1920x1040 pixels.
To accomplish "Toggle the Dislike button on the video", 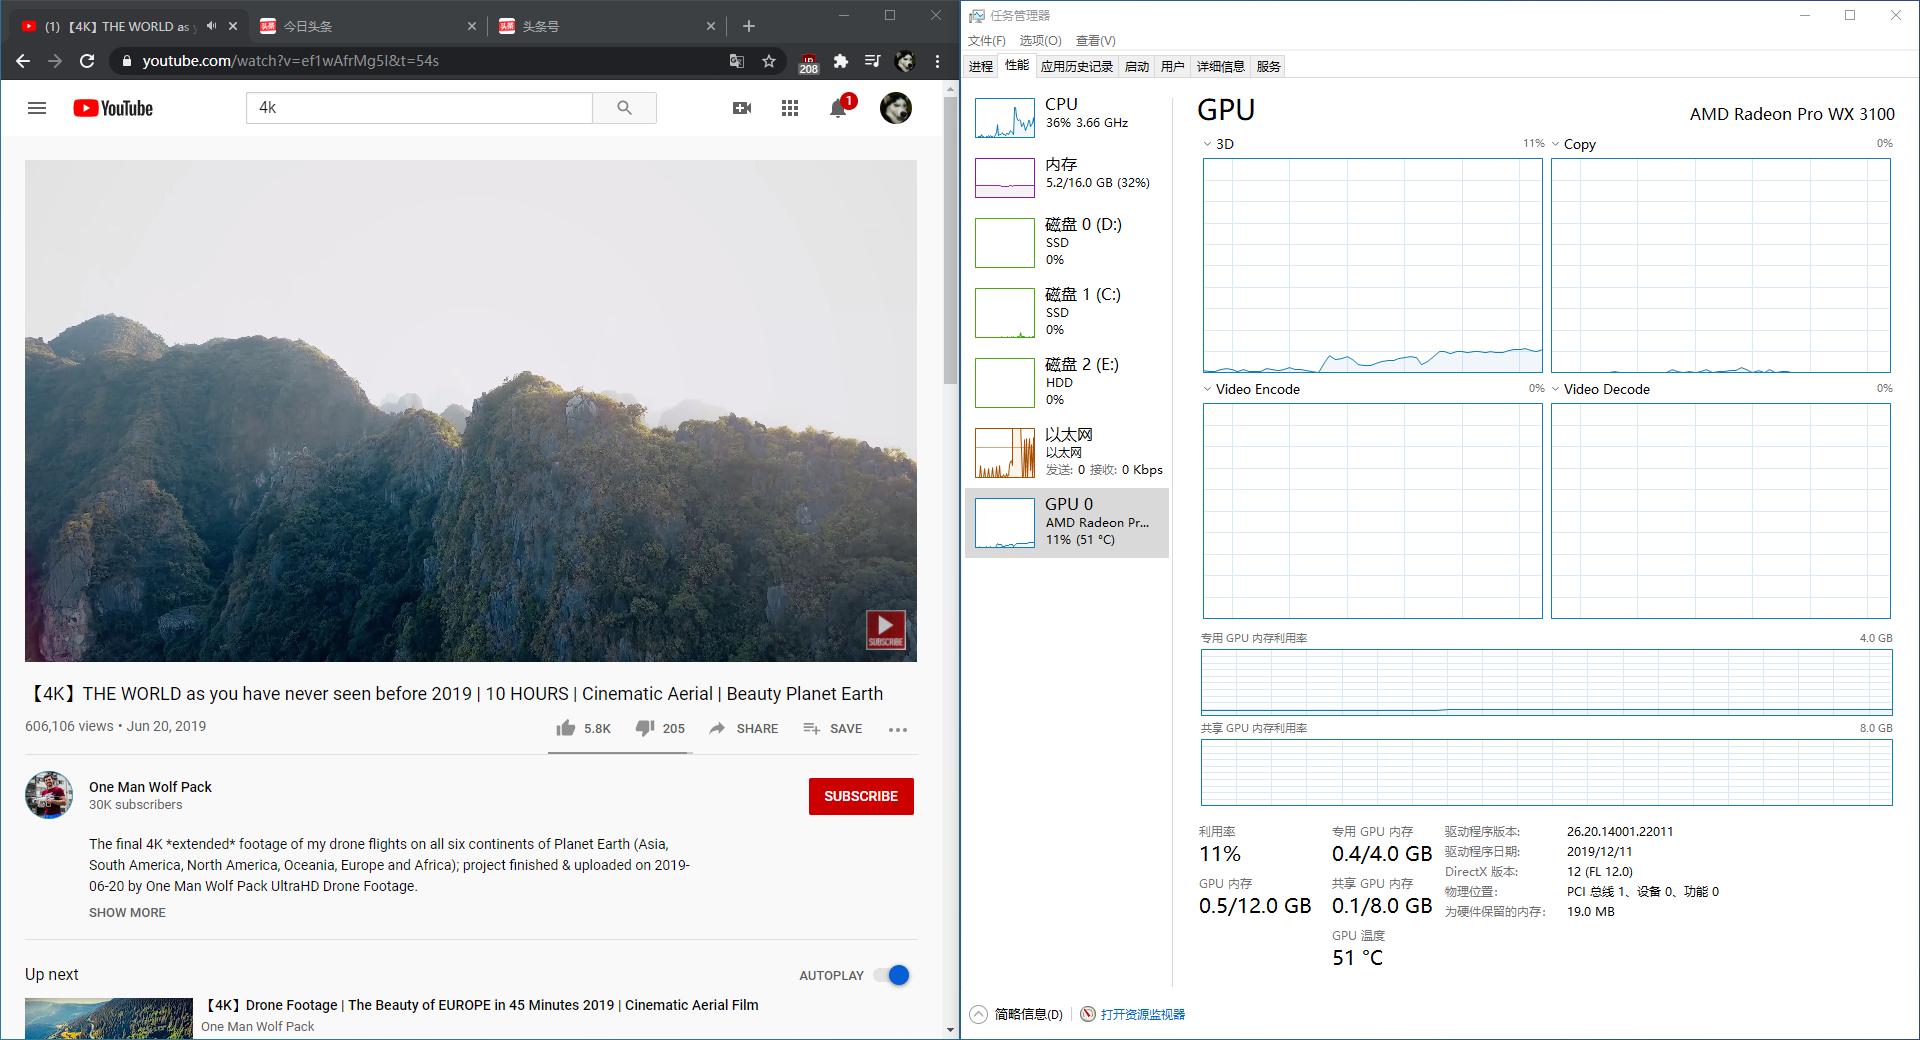I will point(645,728).
